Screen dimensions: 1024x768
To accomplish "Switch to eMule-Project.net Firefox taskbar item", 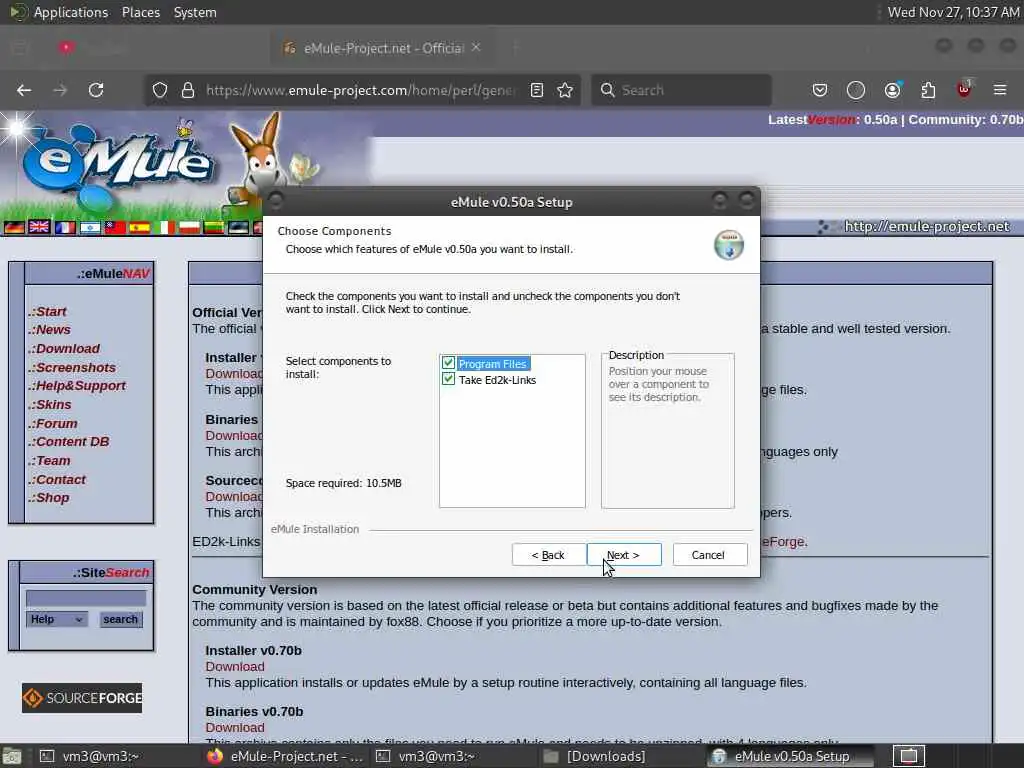I will 285,756.
